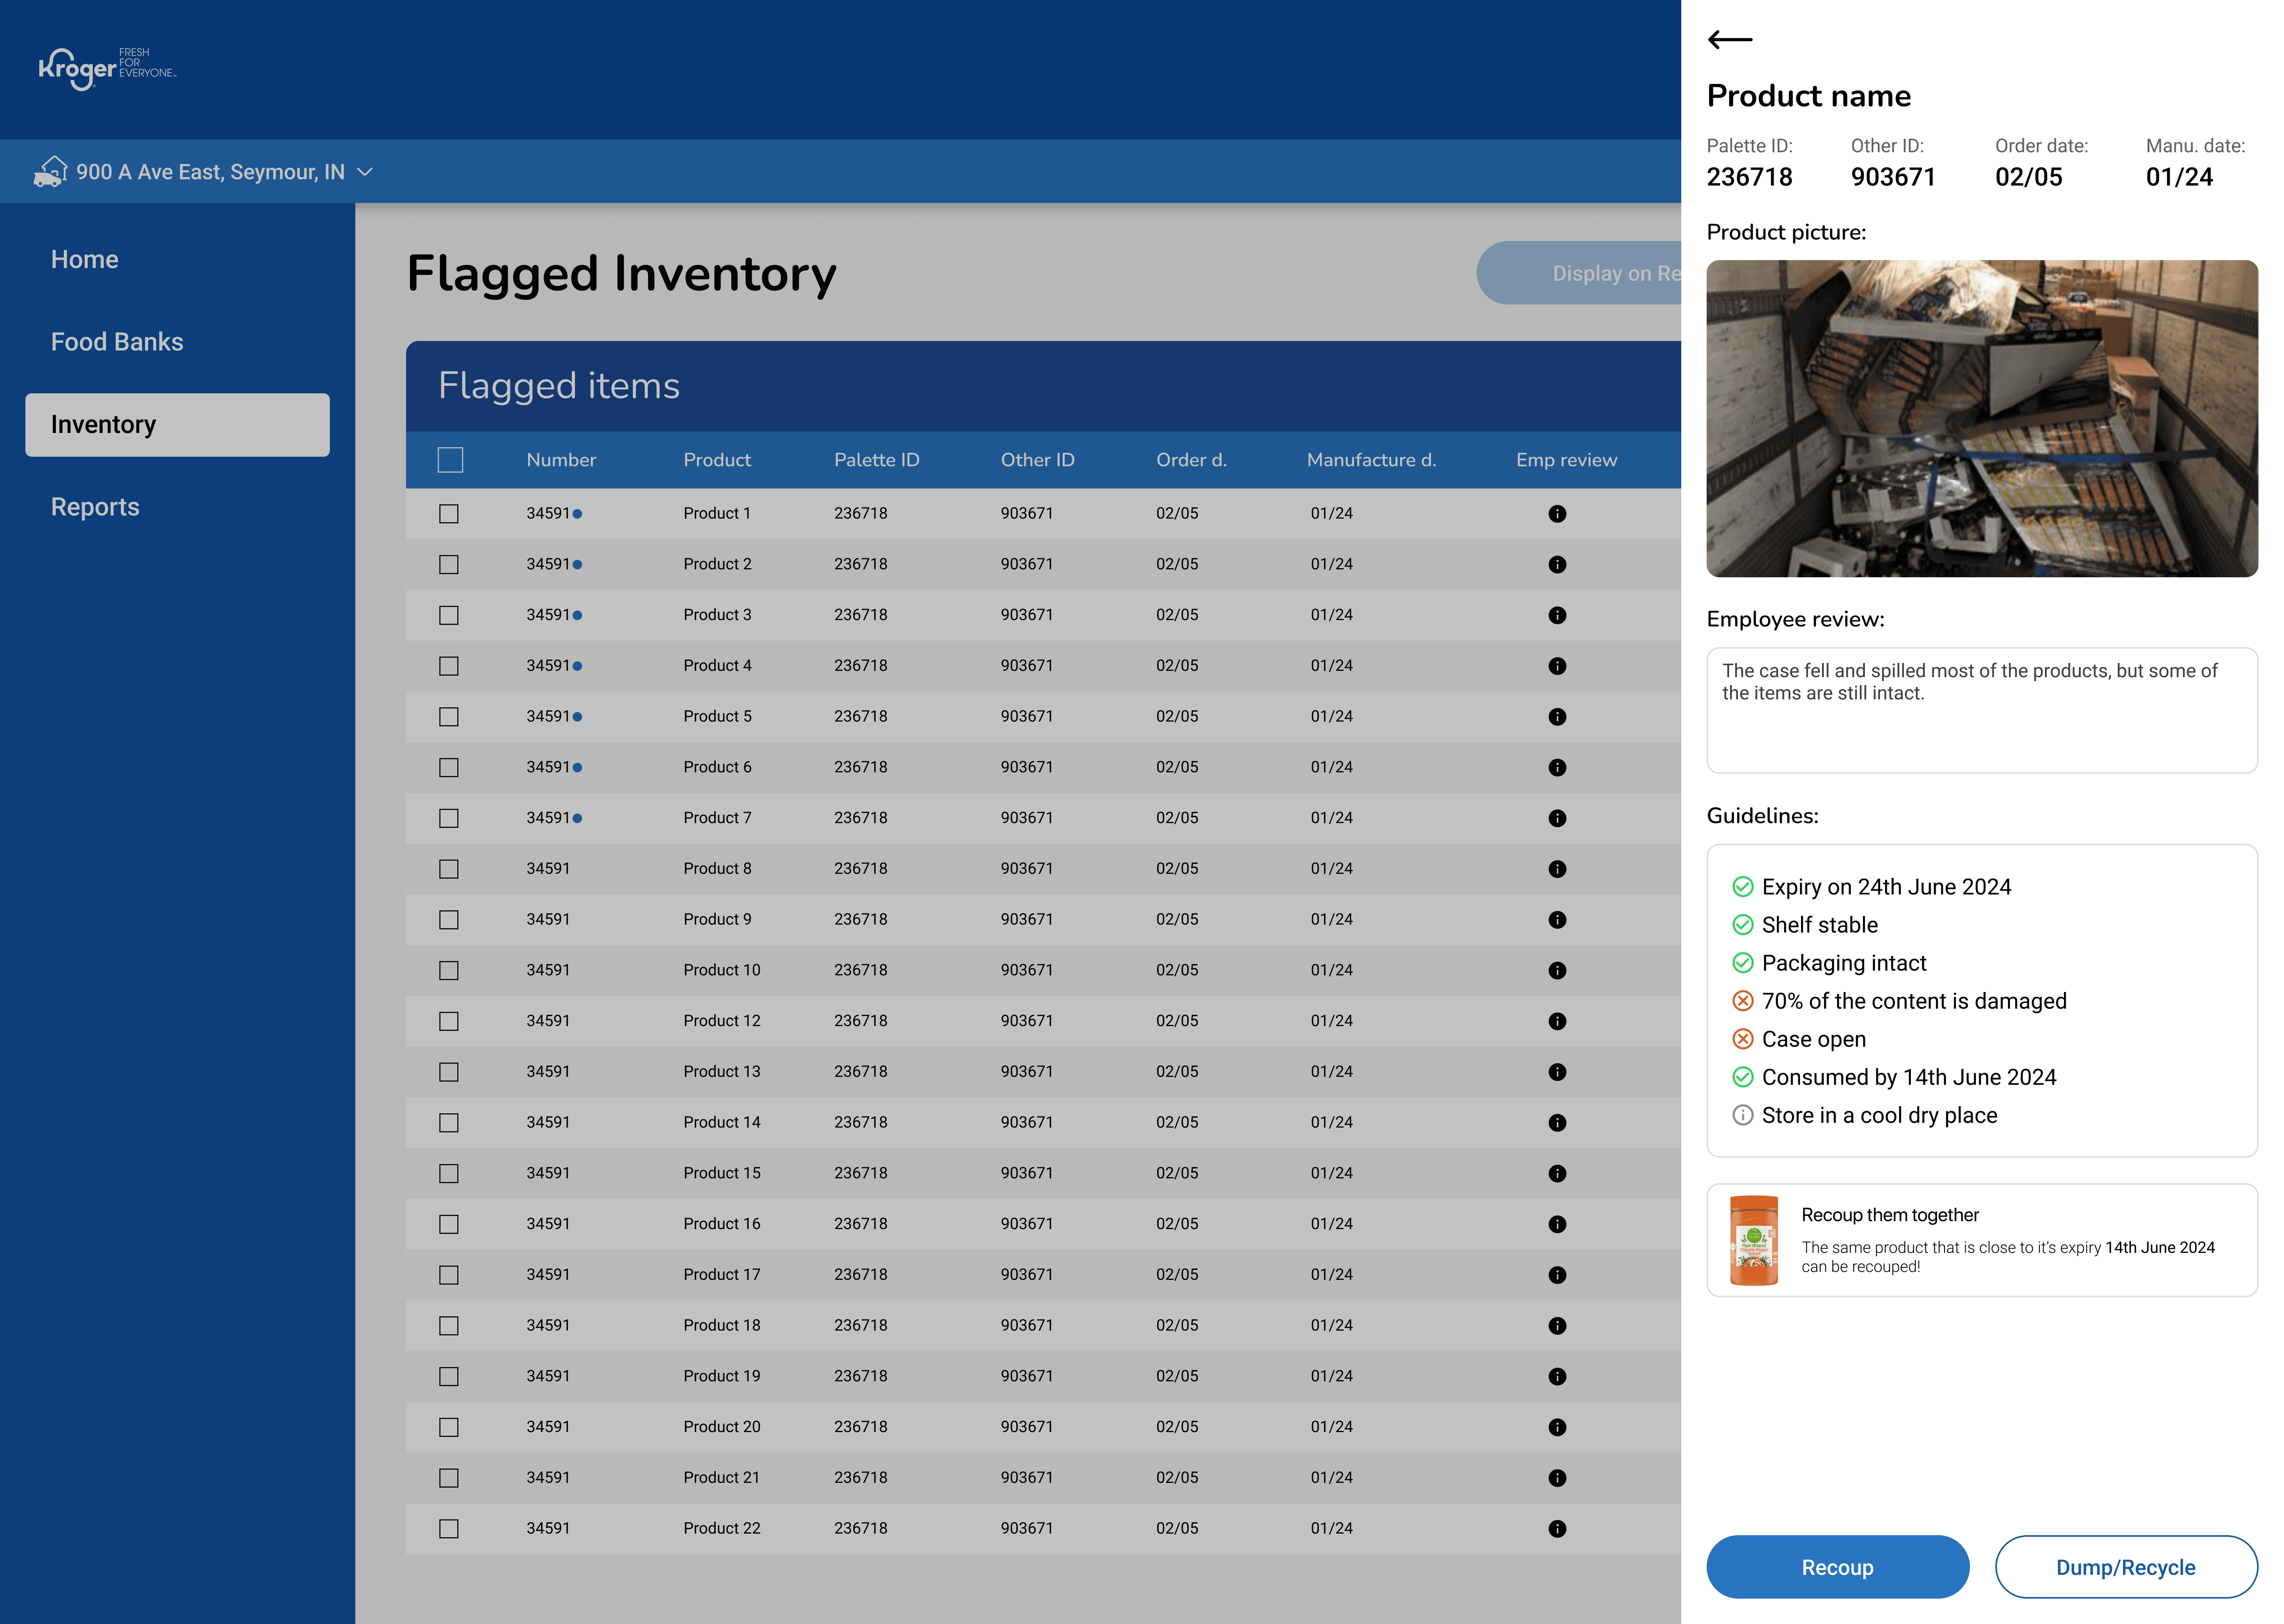Open employee review info for Product 1

click(x=1557, y=514)
